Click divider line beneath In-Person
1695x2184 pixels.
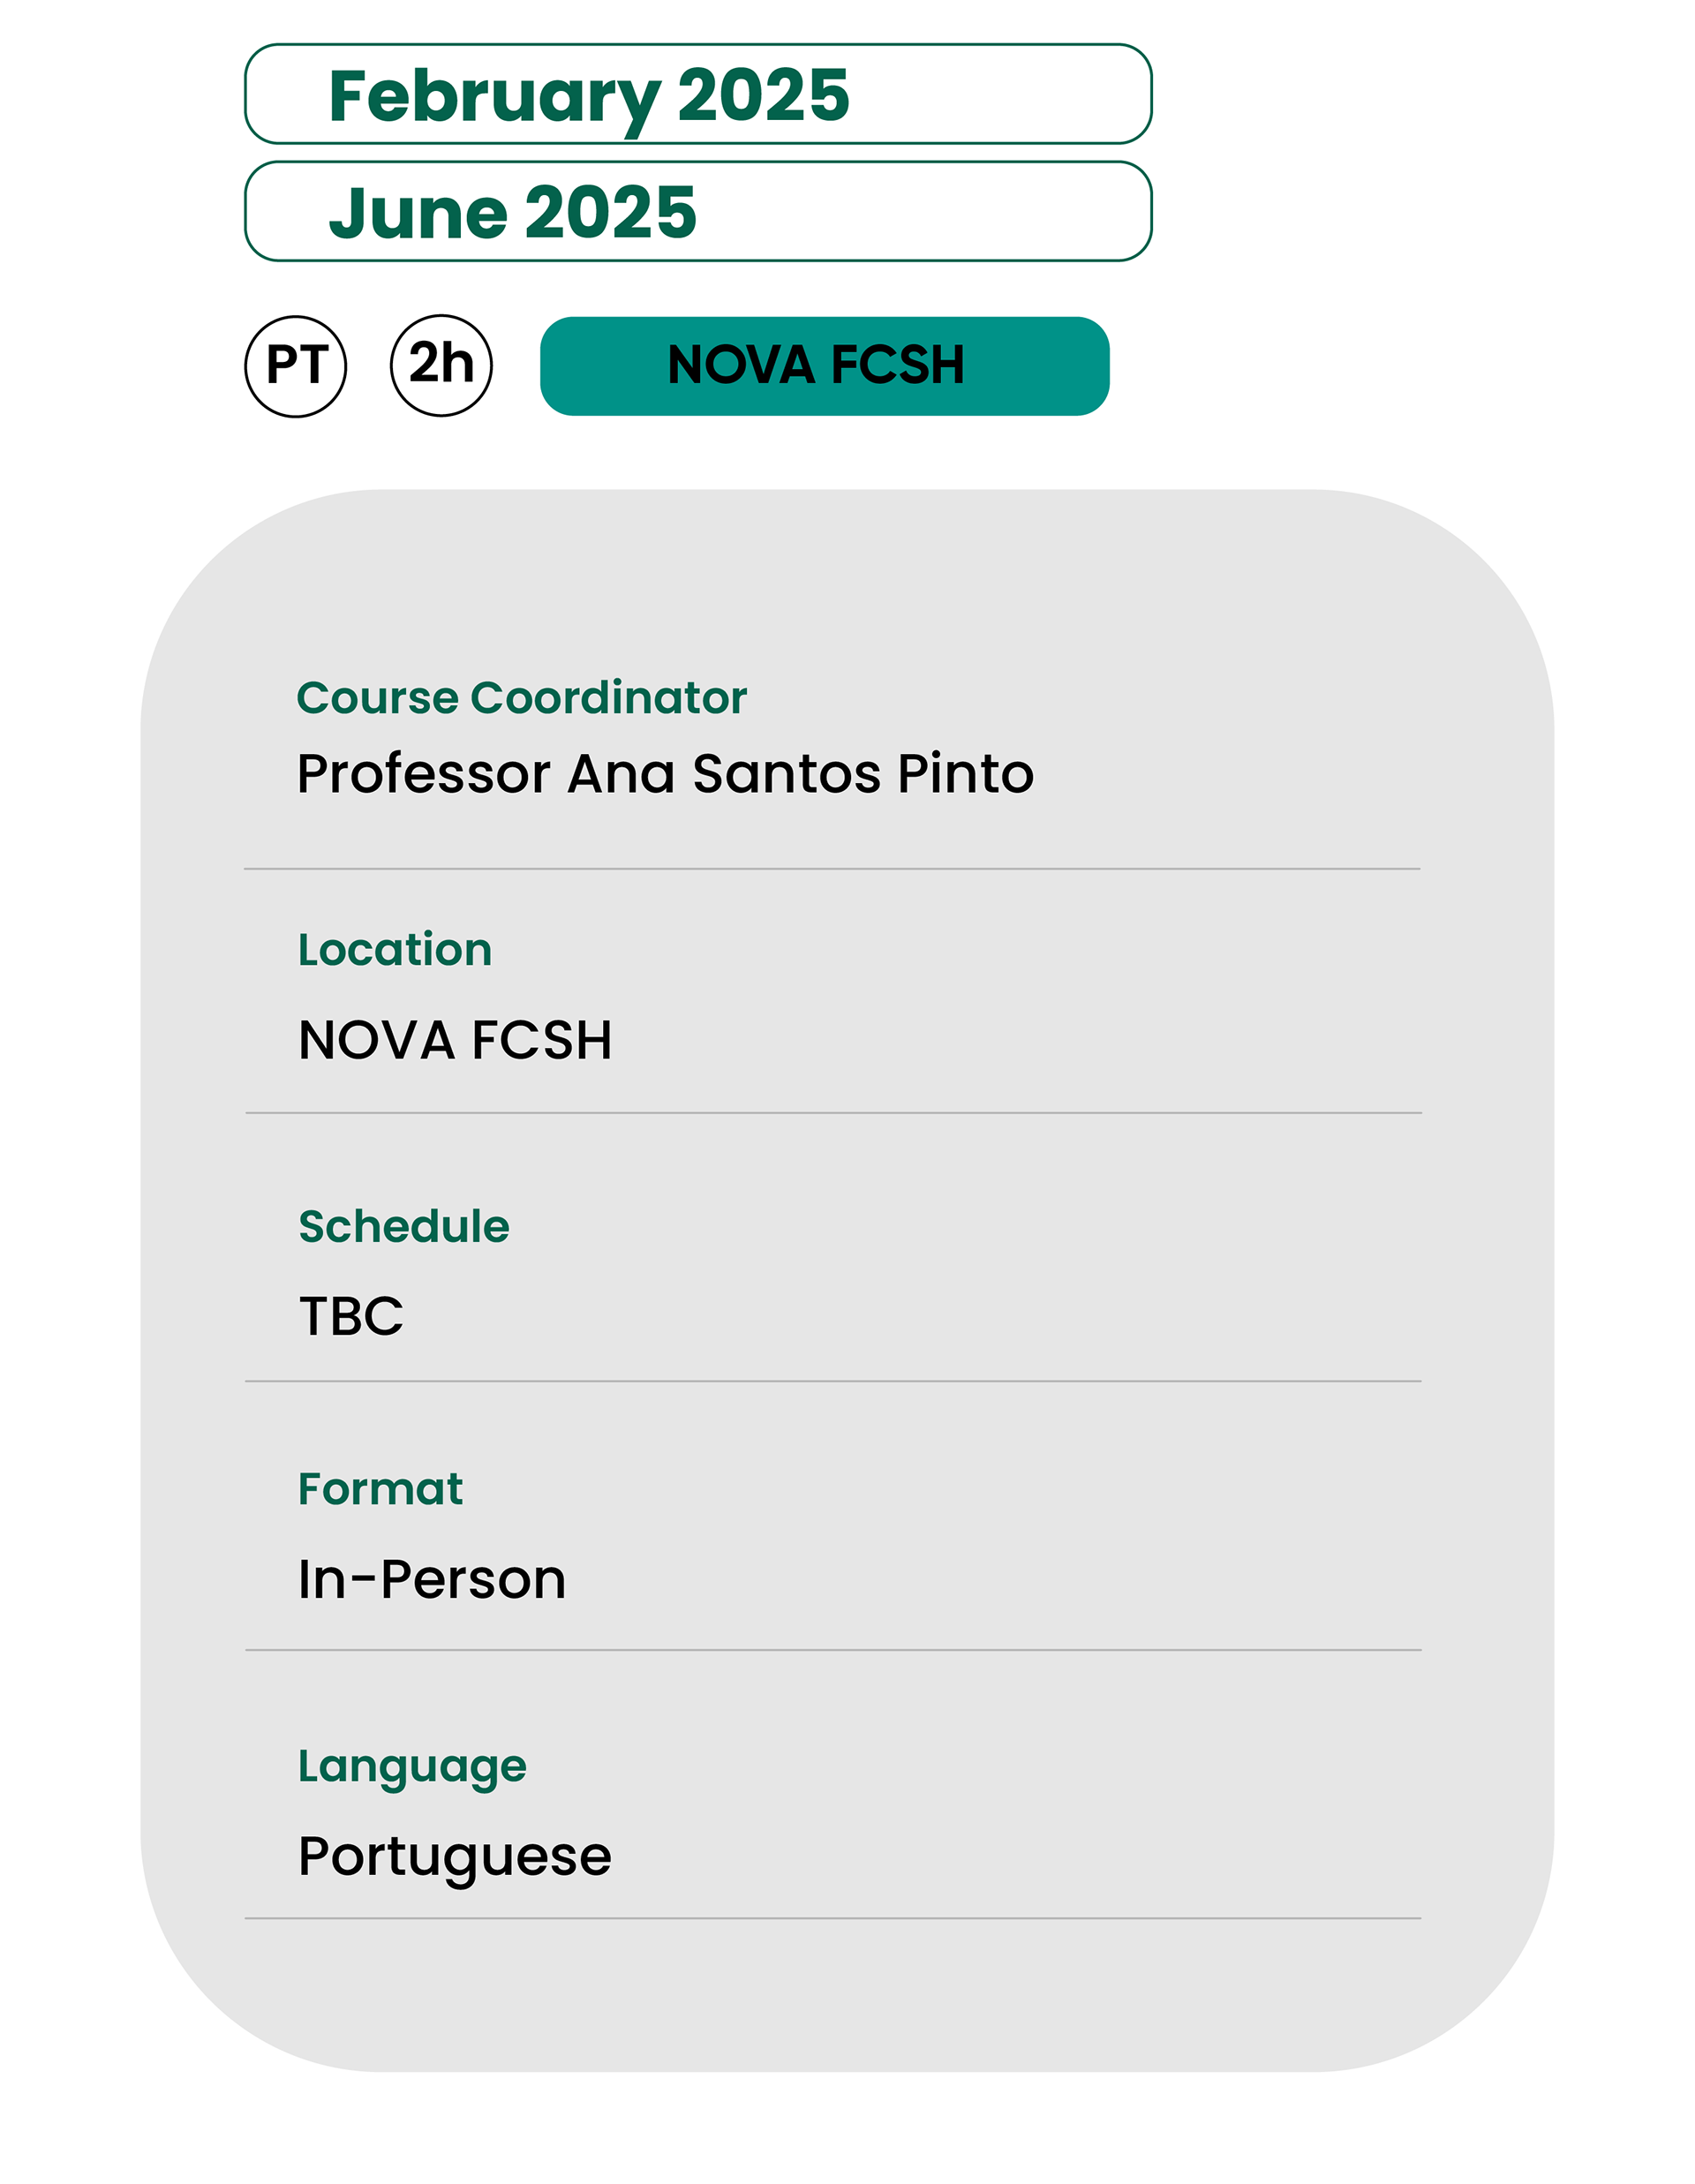coord(833,1650)
